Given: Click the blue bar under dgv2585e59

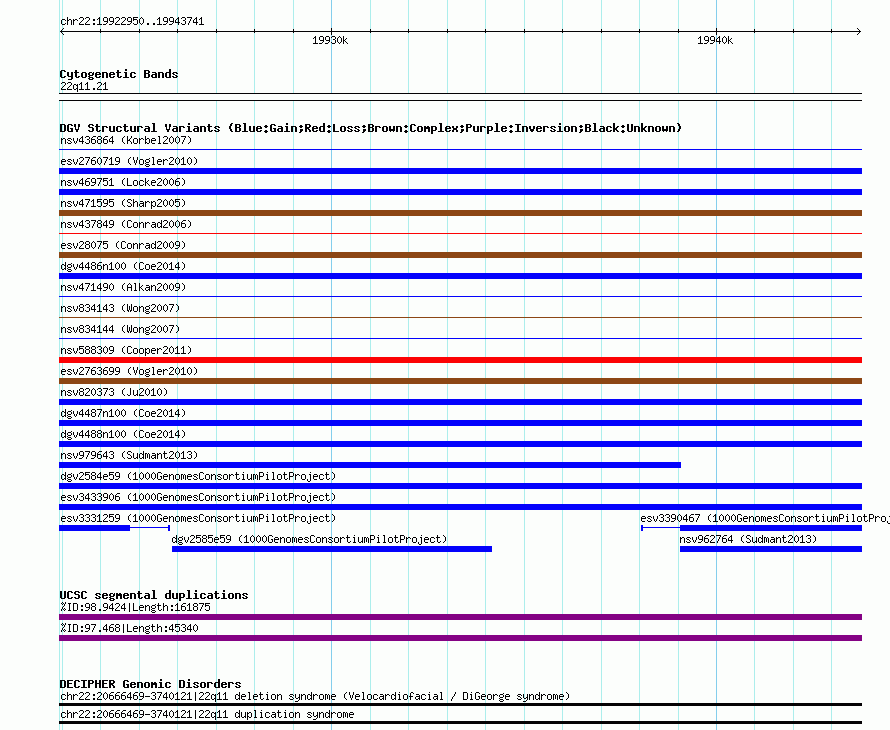Looking at the screenshot, I should pyautogui.click(x=332, y=549).
